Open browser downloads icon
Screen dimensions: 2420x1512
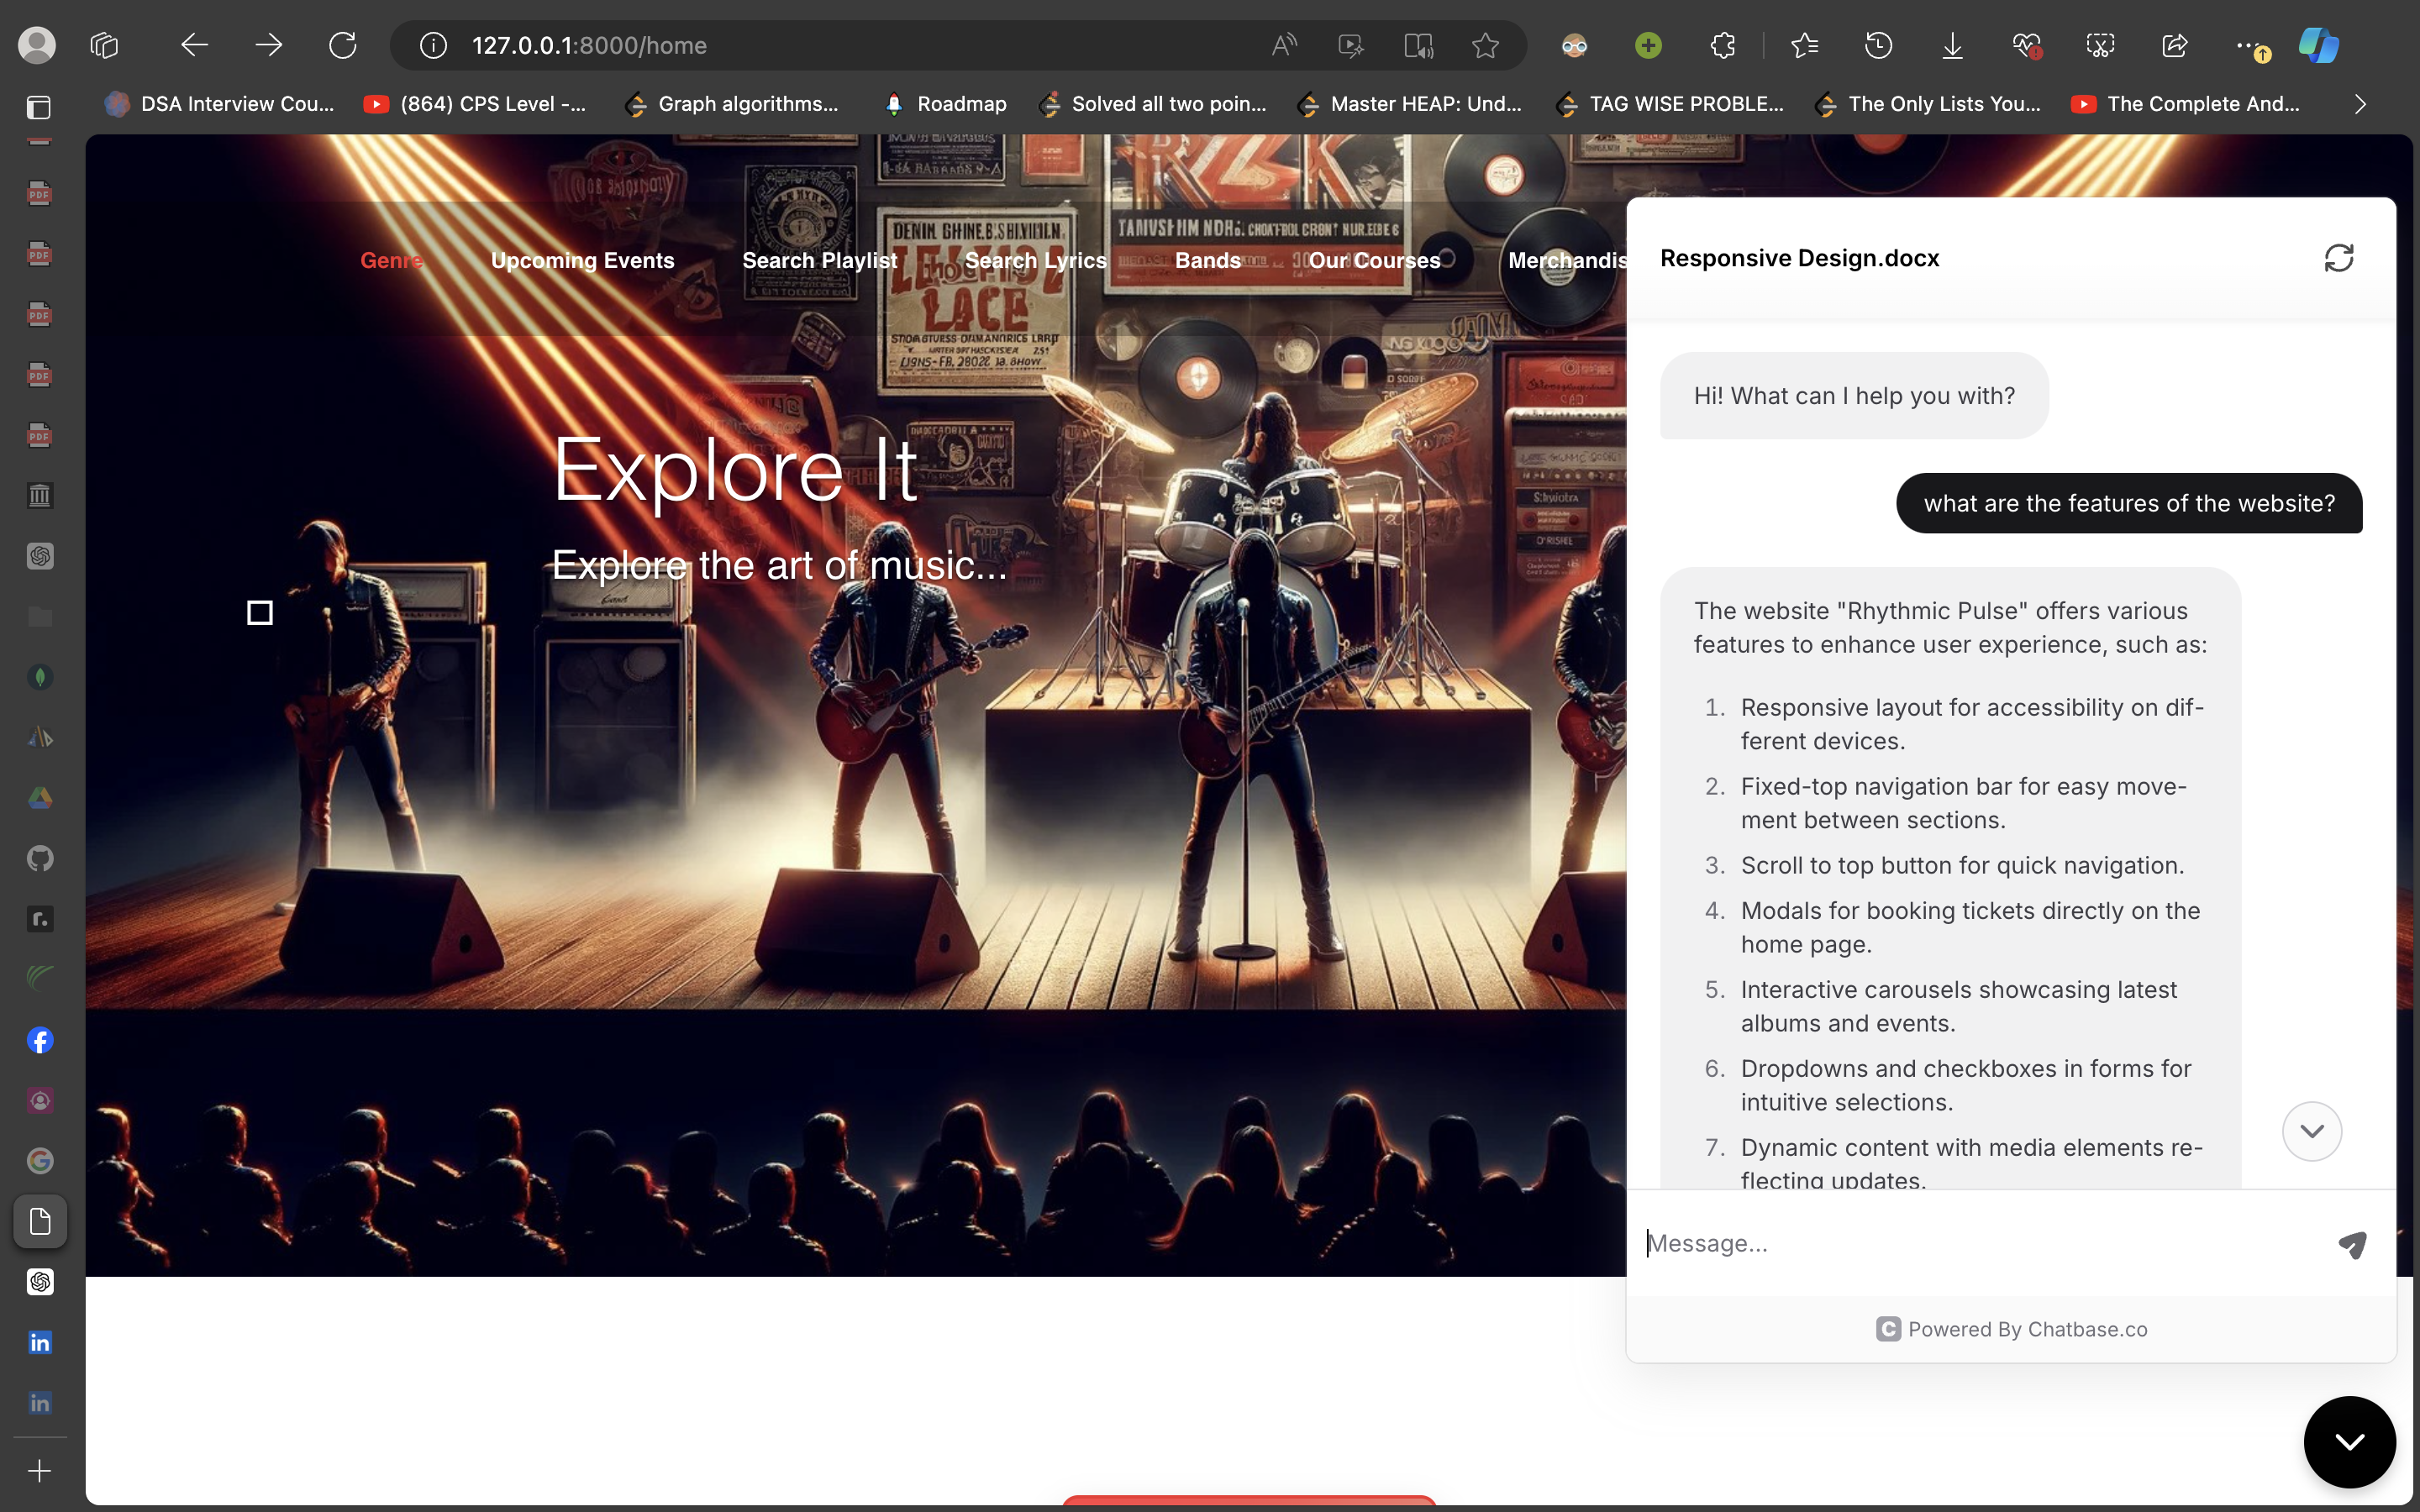pos(1951,45)
